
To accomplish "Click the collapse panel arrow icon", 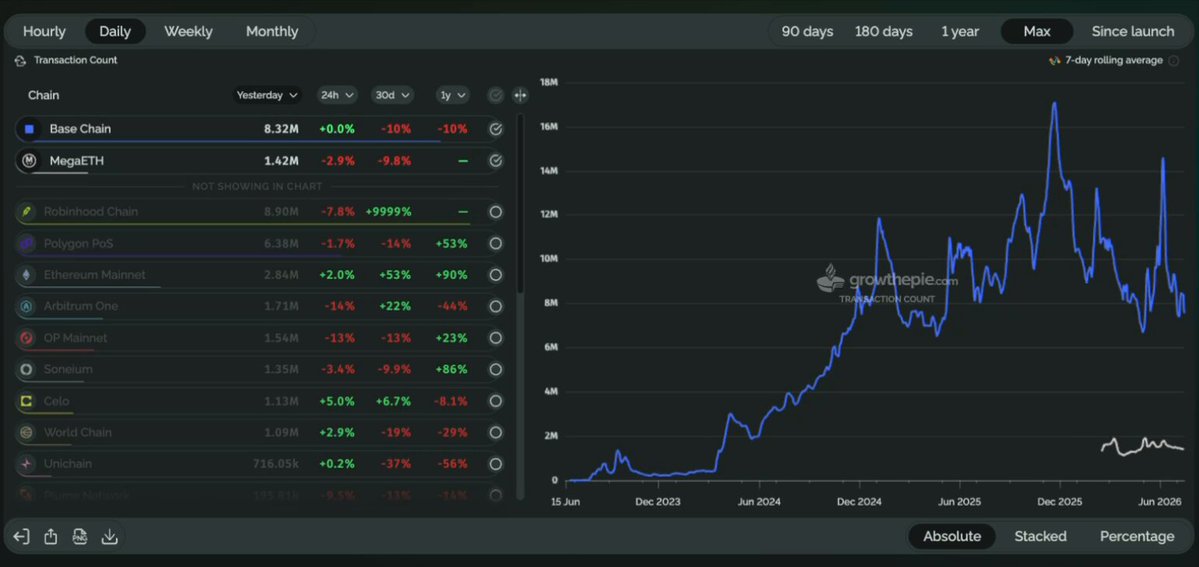I will pyautogui.click(x=21, y=536).
